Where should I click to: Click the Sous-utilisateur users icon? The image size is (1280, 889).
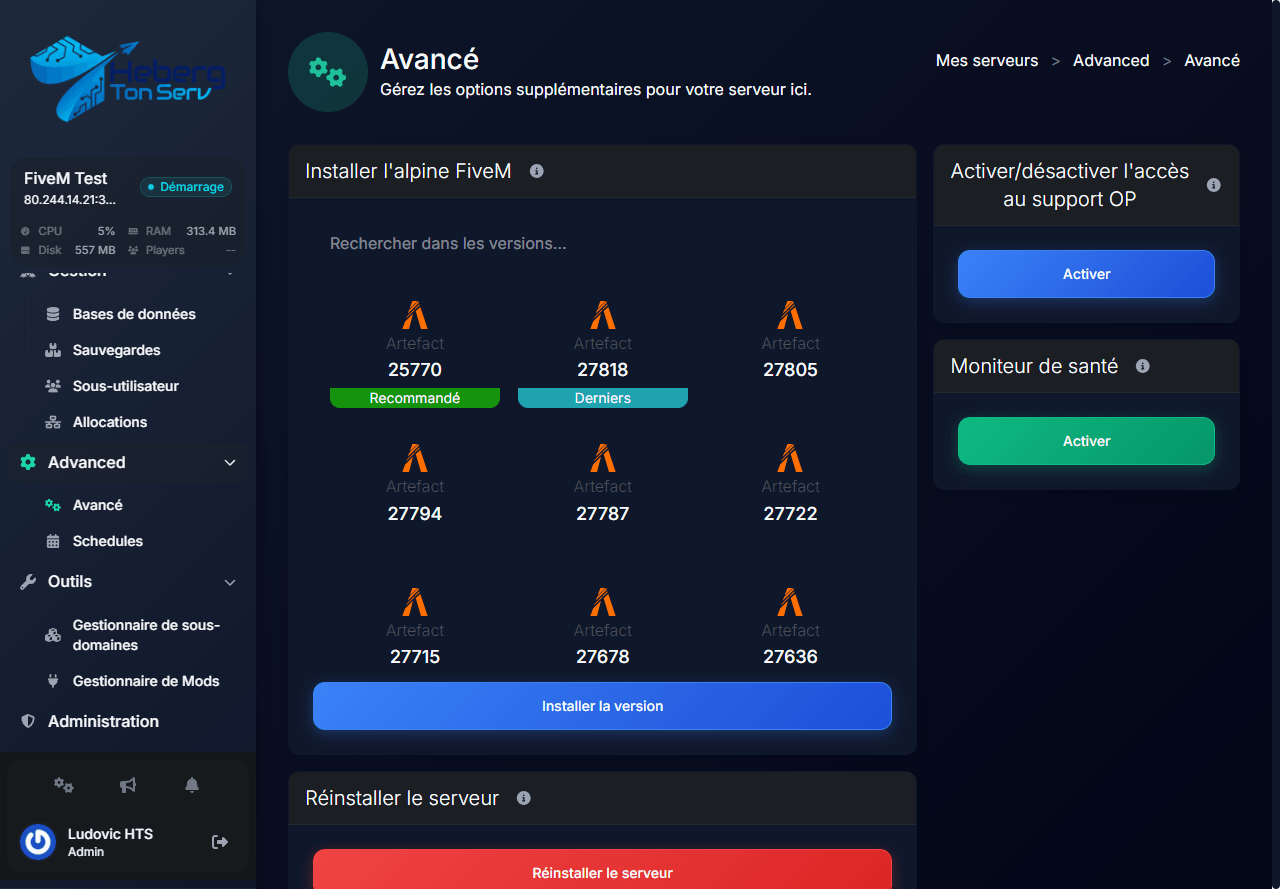tap(53, 386)
